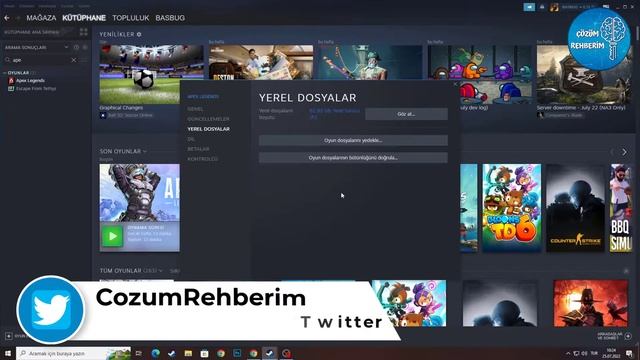Open Windows notification center icon
Viewport: 640px width, 360px height.
tap(630, 353)
